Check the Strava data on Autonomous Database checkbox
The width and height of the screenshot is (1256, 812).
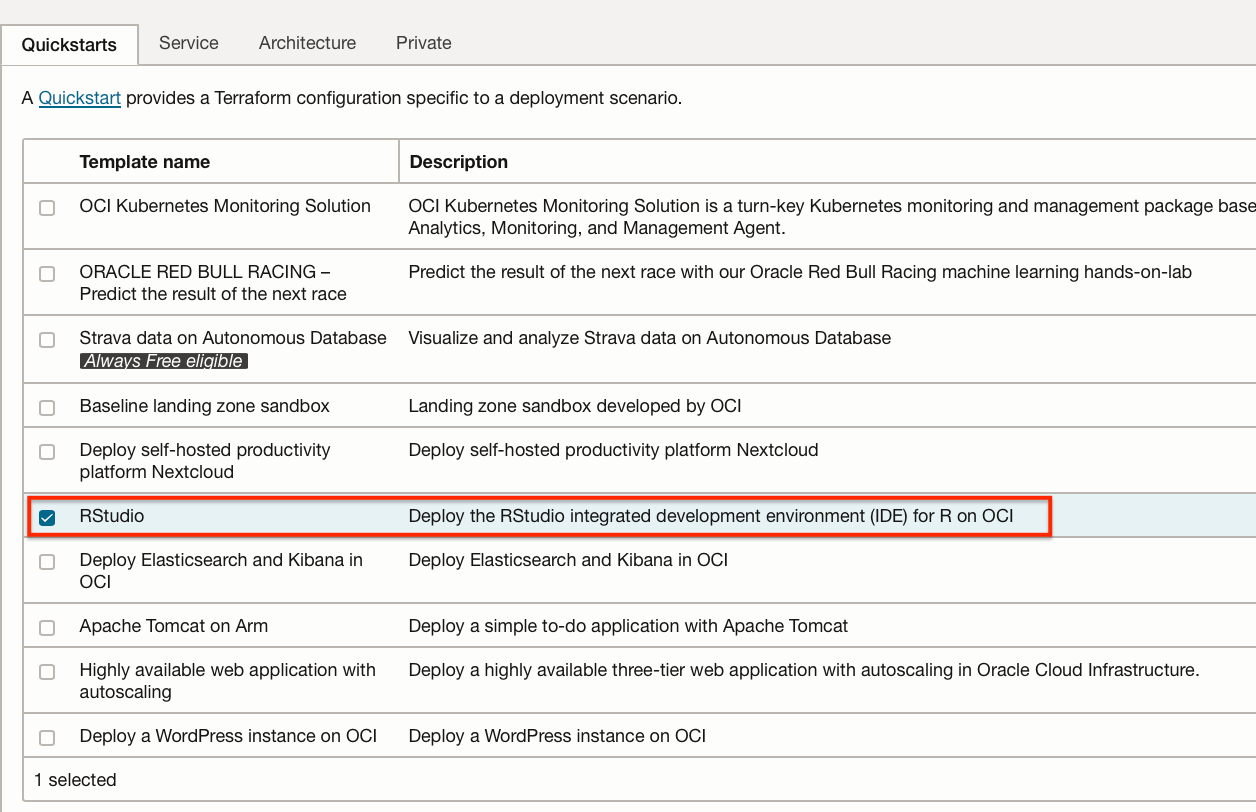tap(47, 340)
